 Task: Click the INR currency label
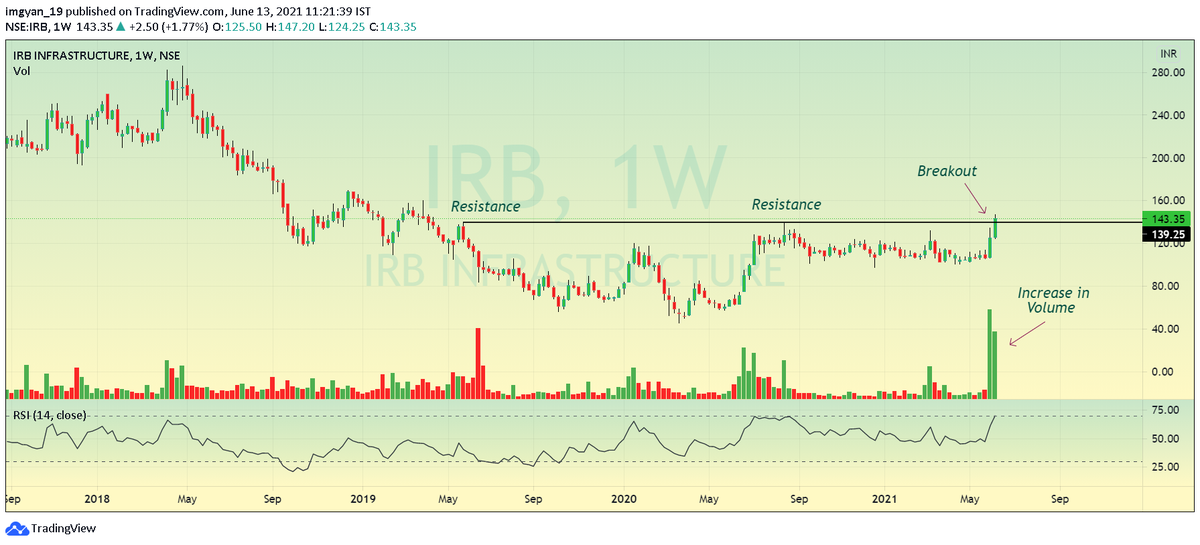1170,52
